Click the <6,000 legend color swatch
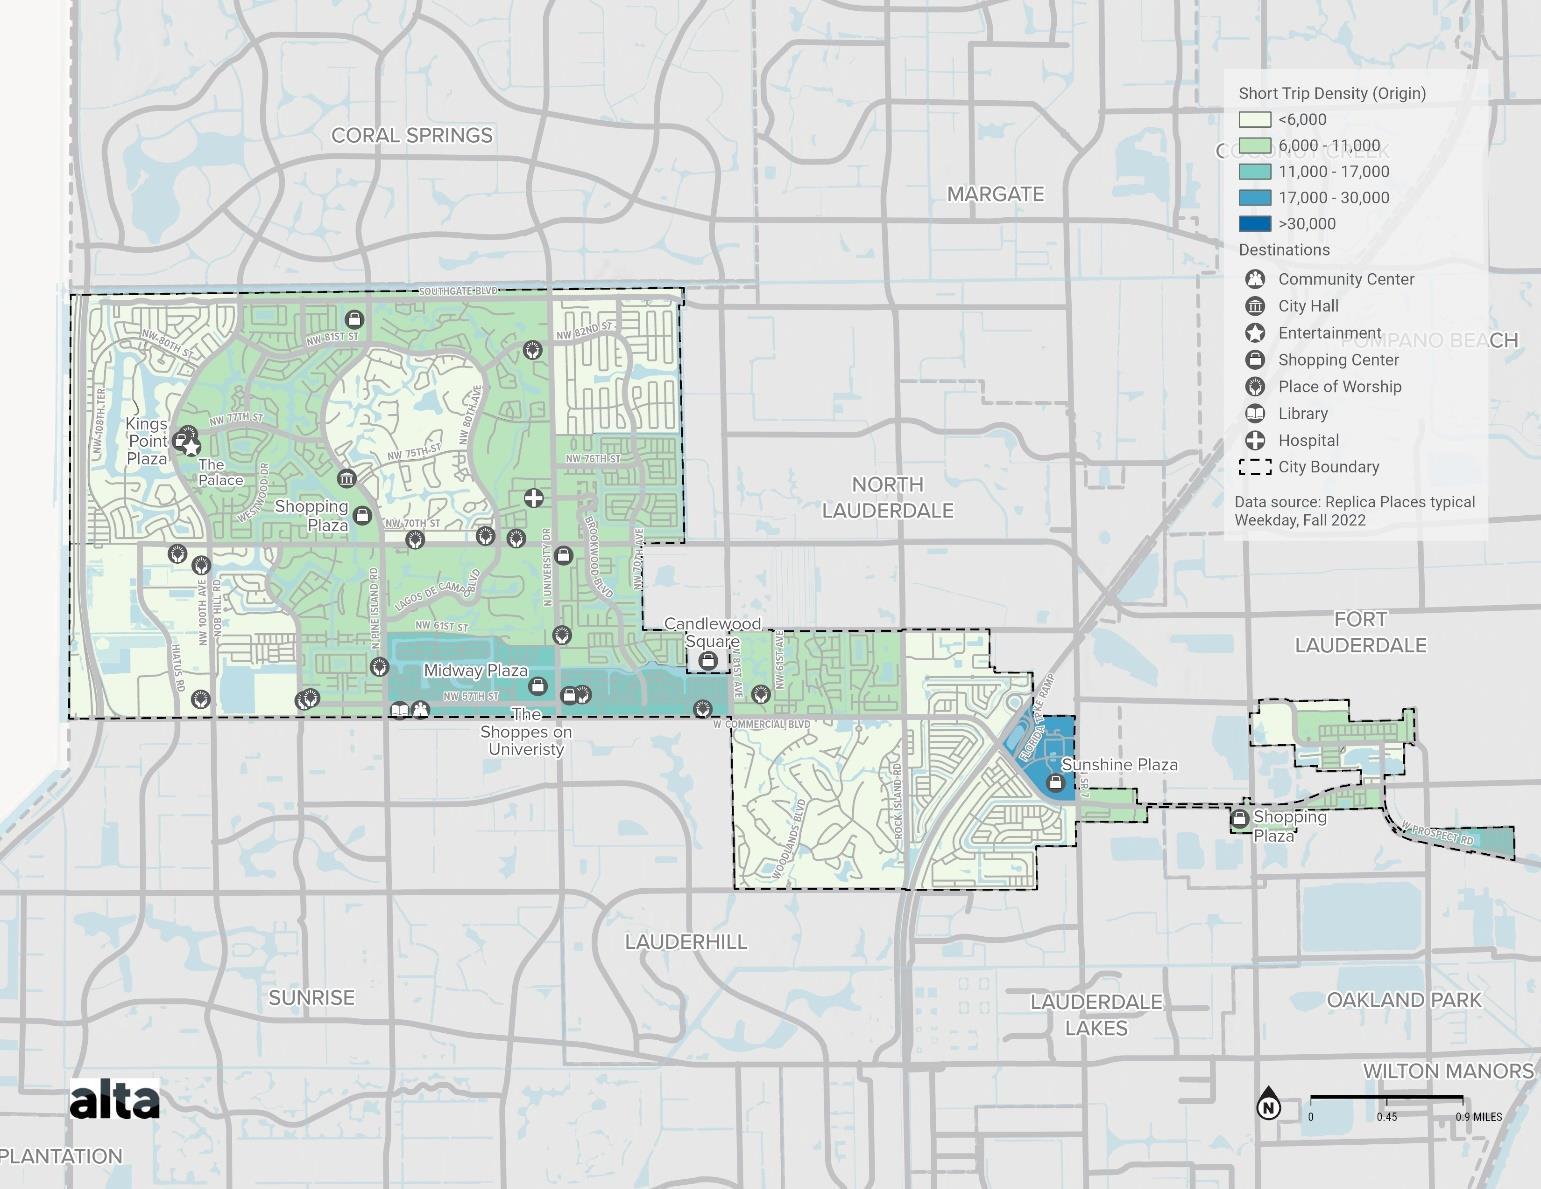This screenshot has height=1189, width=1541. pyautogui.click(x=1255, y=120)
